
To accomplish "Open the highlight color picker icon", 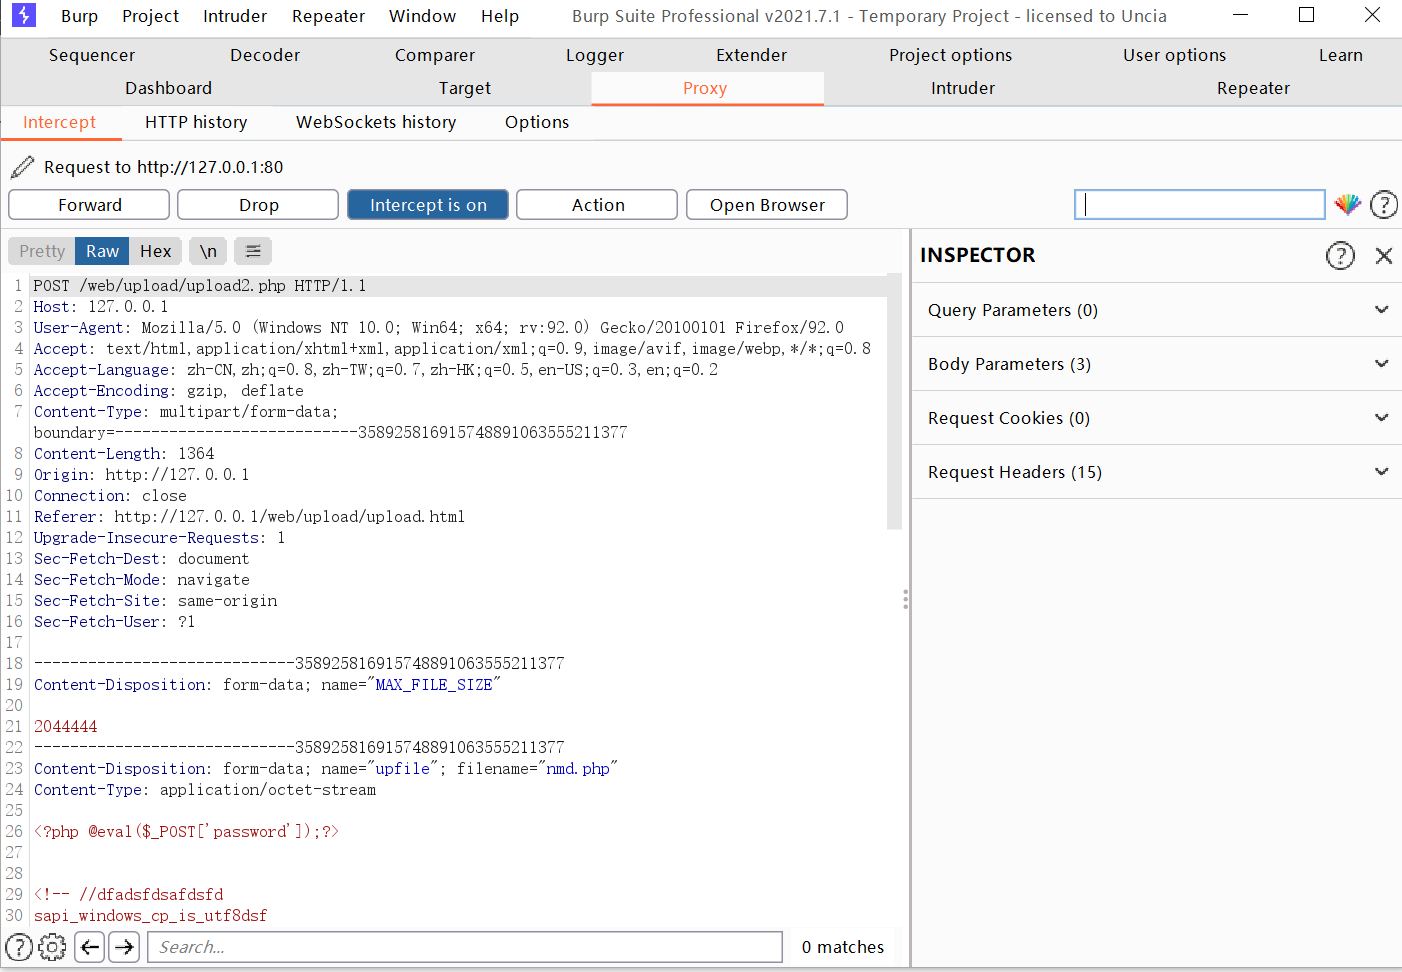I will pos(1347,205).
